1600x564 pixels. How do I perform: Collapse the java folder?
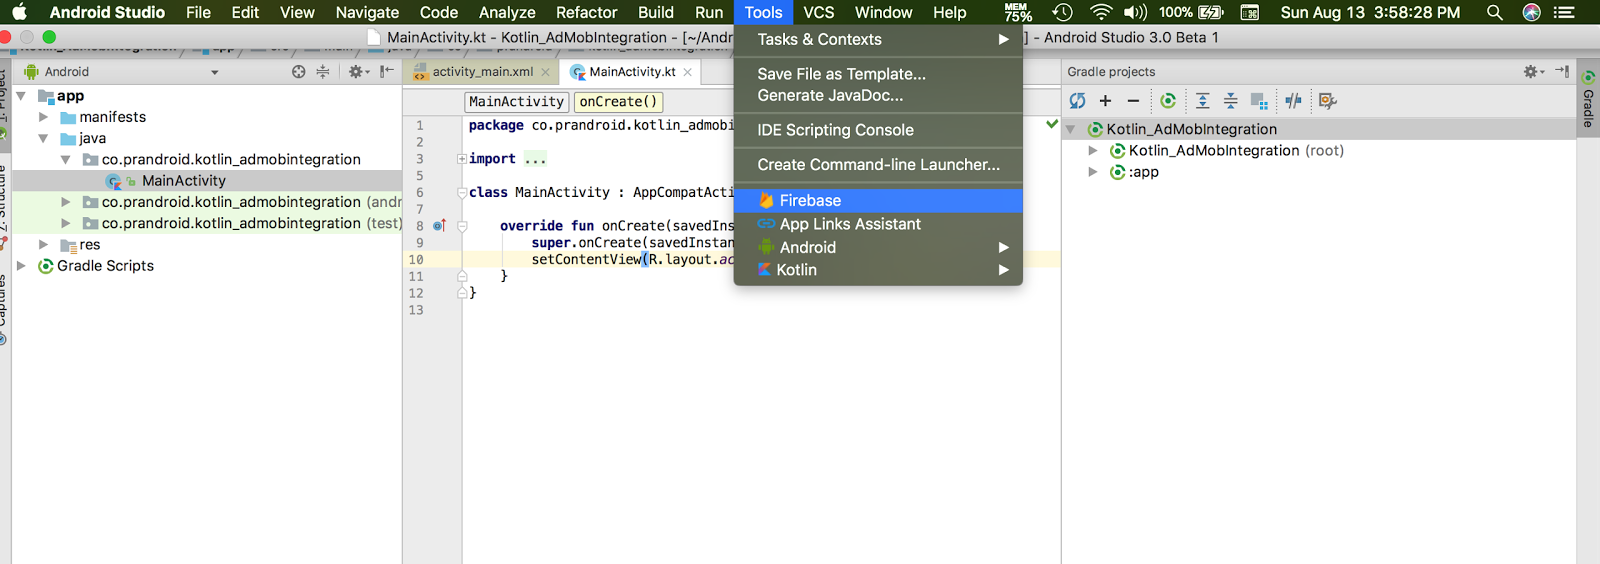pos(43,138)
